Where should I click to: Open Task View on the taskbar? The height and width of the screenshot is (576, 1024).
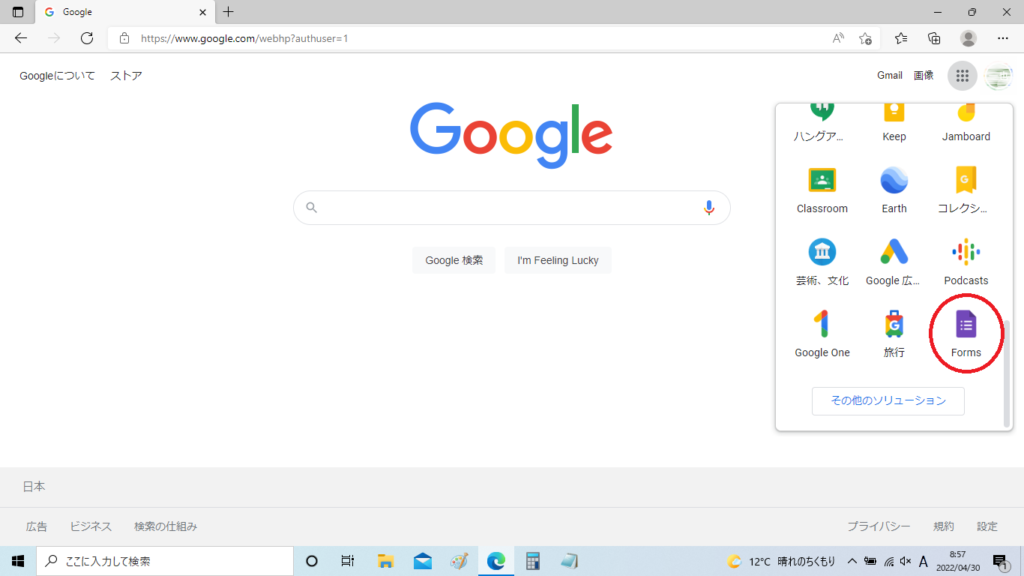click(347, 561)
